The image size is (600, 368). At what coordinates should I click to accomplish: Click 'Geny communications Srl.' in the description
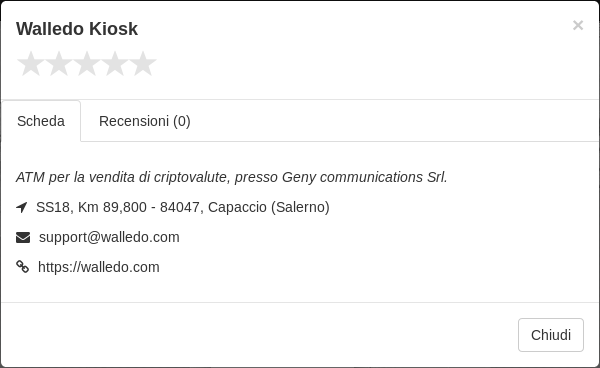[365, 177]
